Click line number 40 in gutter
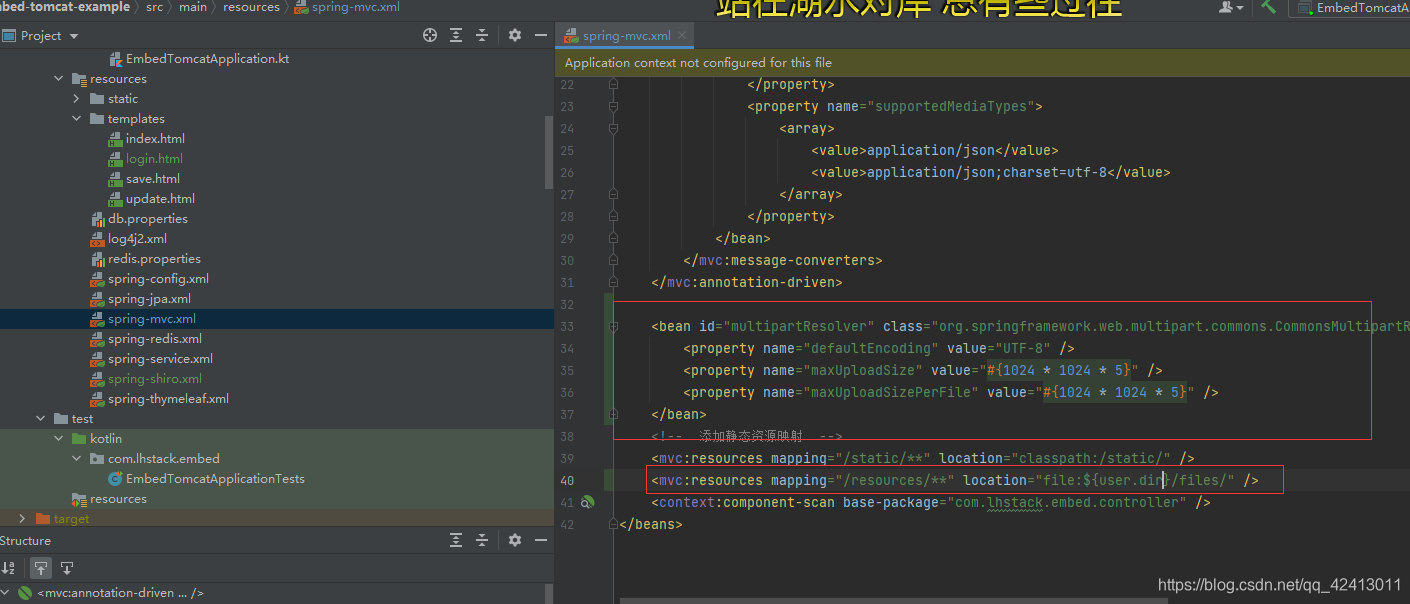 (x=567, y=480)
